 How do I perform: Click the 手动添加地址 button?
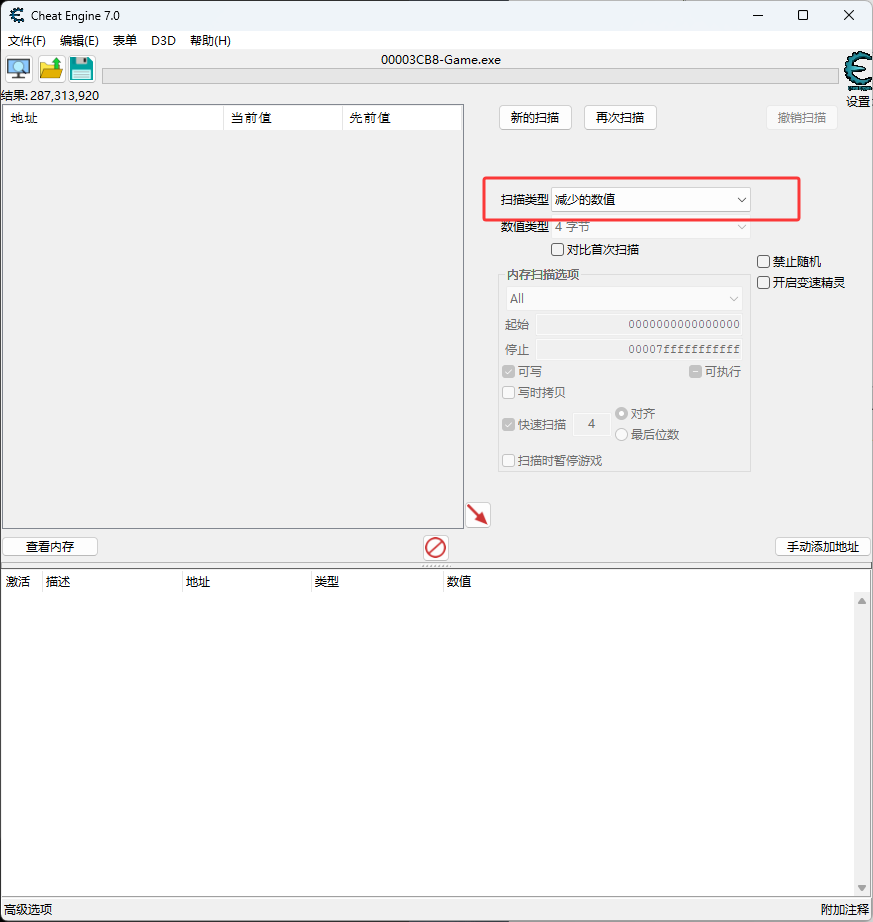[x=823, y=547]
